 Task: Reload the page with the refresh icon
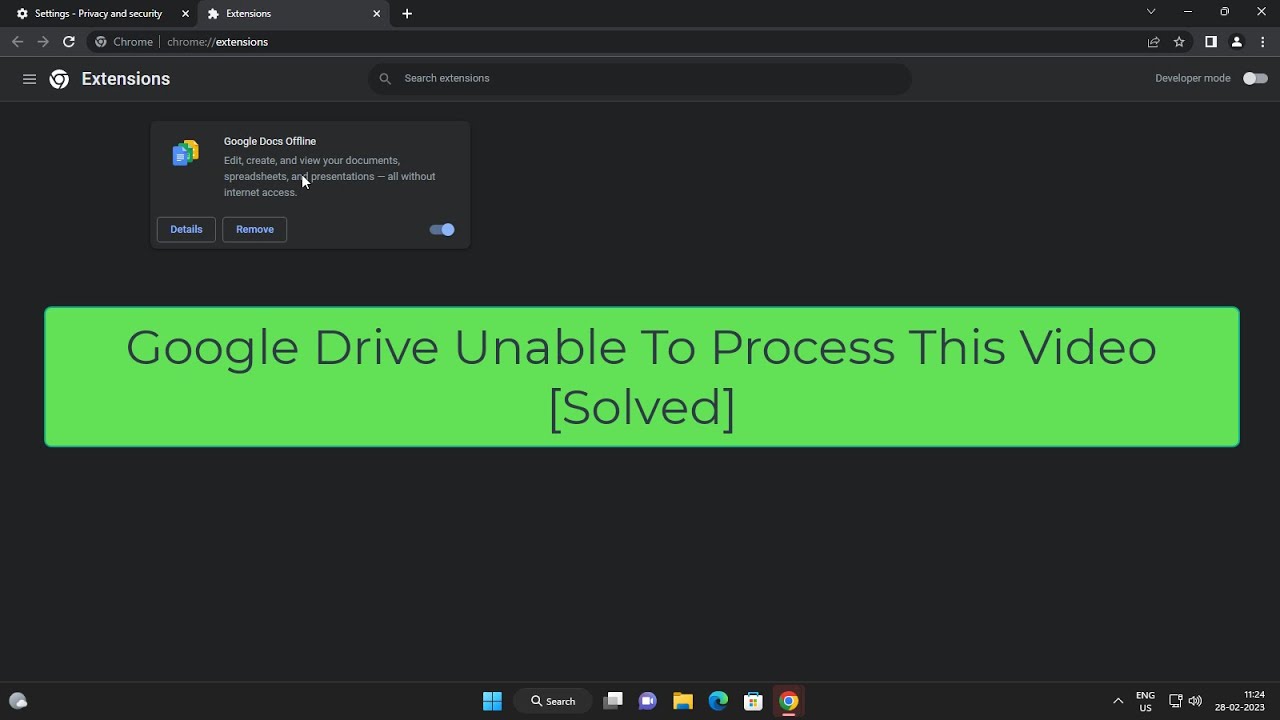68,42
